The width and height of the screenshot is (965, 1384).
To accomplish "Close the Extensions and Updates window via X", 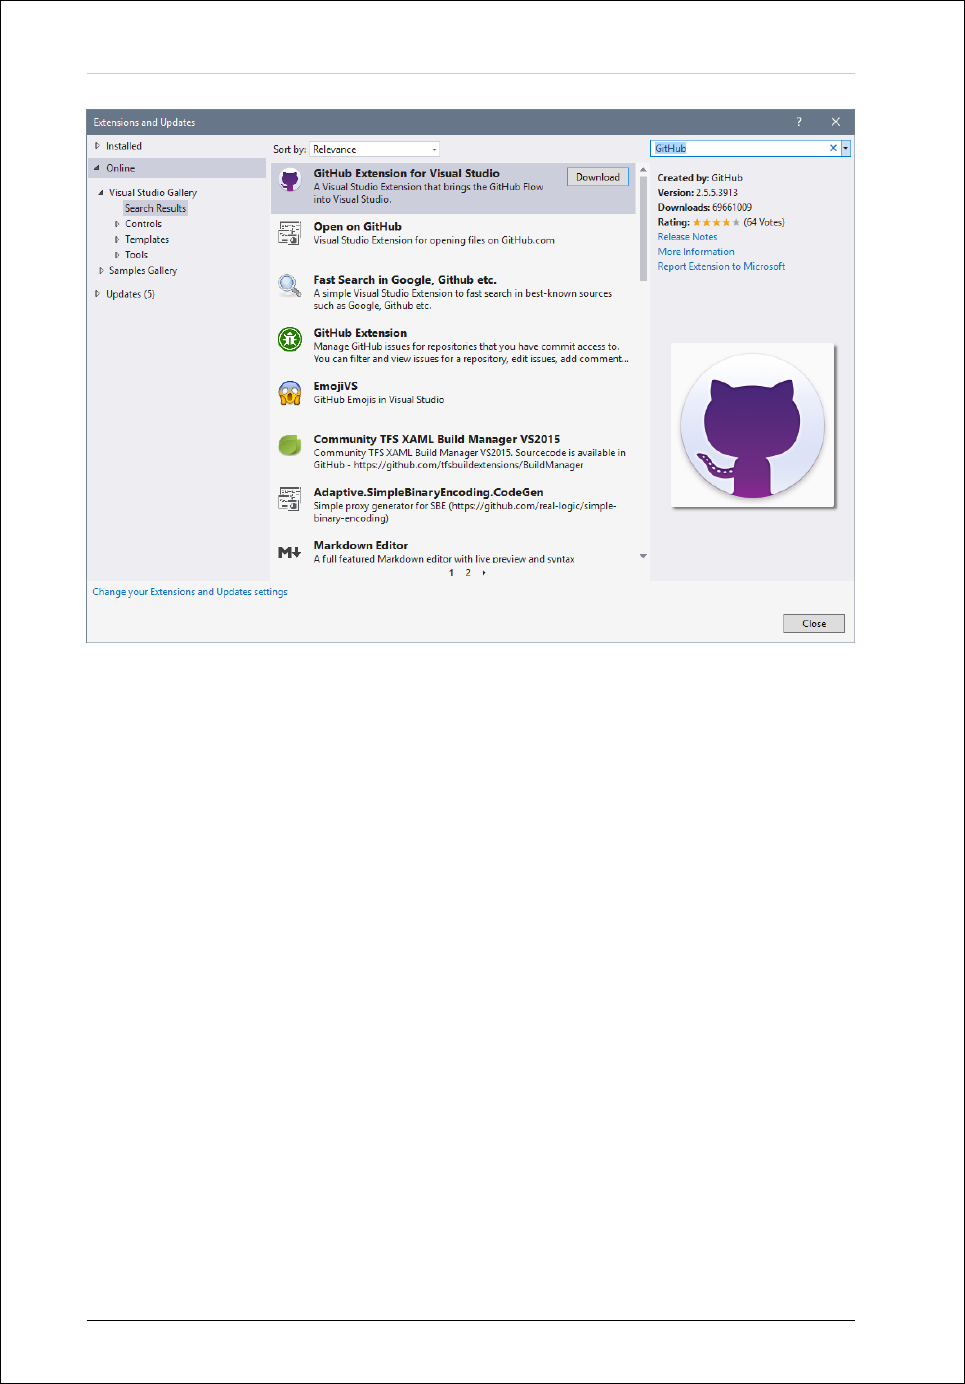I will (x=836, y=122).
